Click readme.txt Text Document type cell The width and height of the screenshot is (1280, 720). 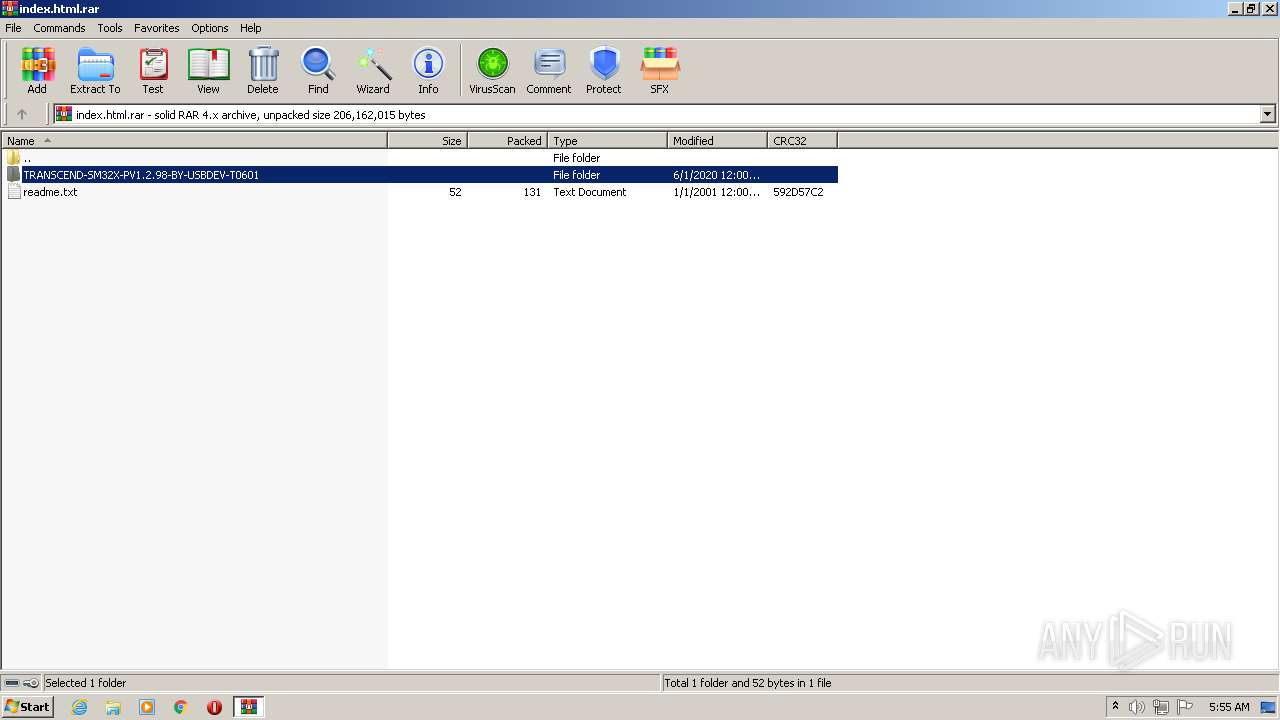click(590, 192)
